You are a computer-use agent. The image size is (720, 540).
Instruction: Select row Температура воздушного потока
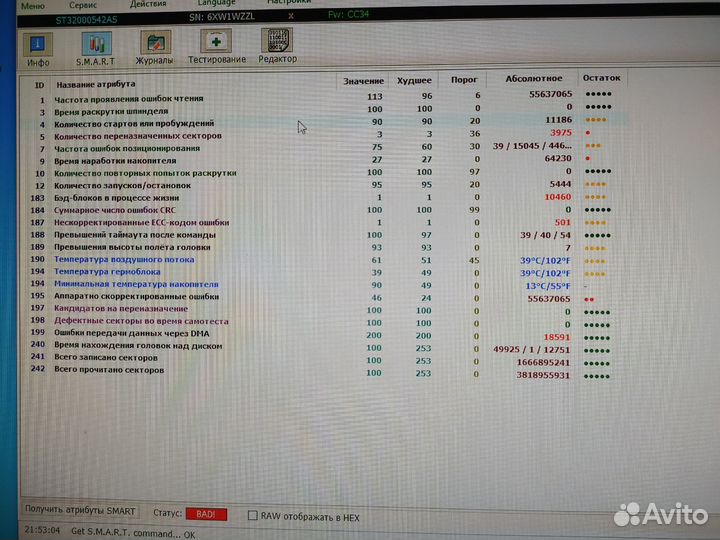324,259
